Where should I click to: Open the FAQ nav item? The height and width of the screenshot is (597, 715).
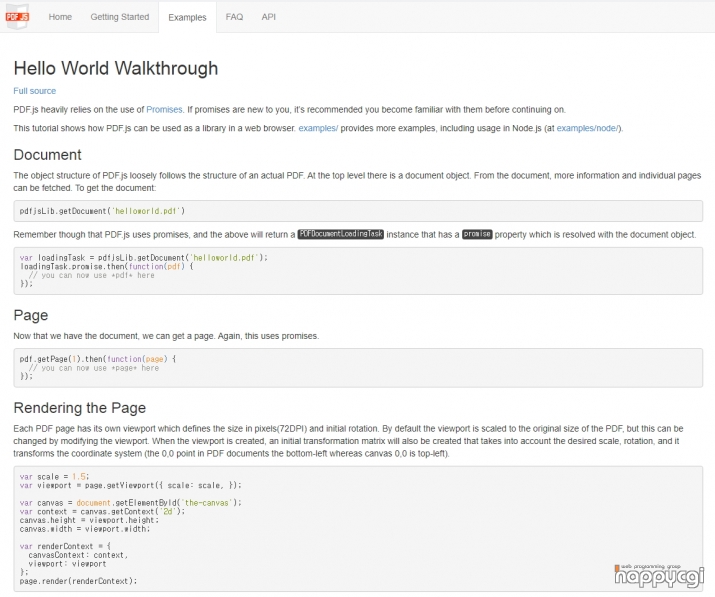pos(234,17)
